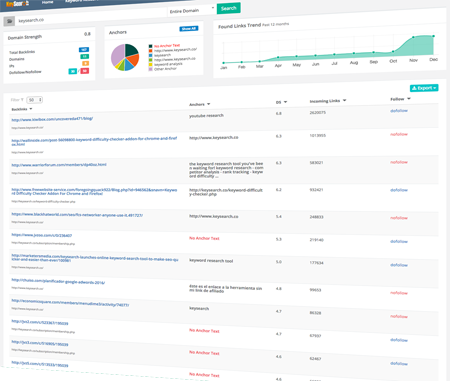Open the Home menu item
This screenshot has height=381, width=450.
(x=48, y=2)
